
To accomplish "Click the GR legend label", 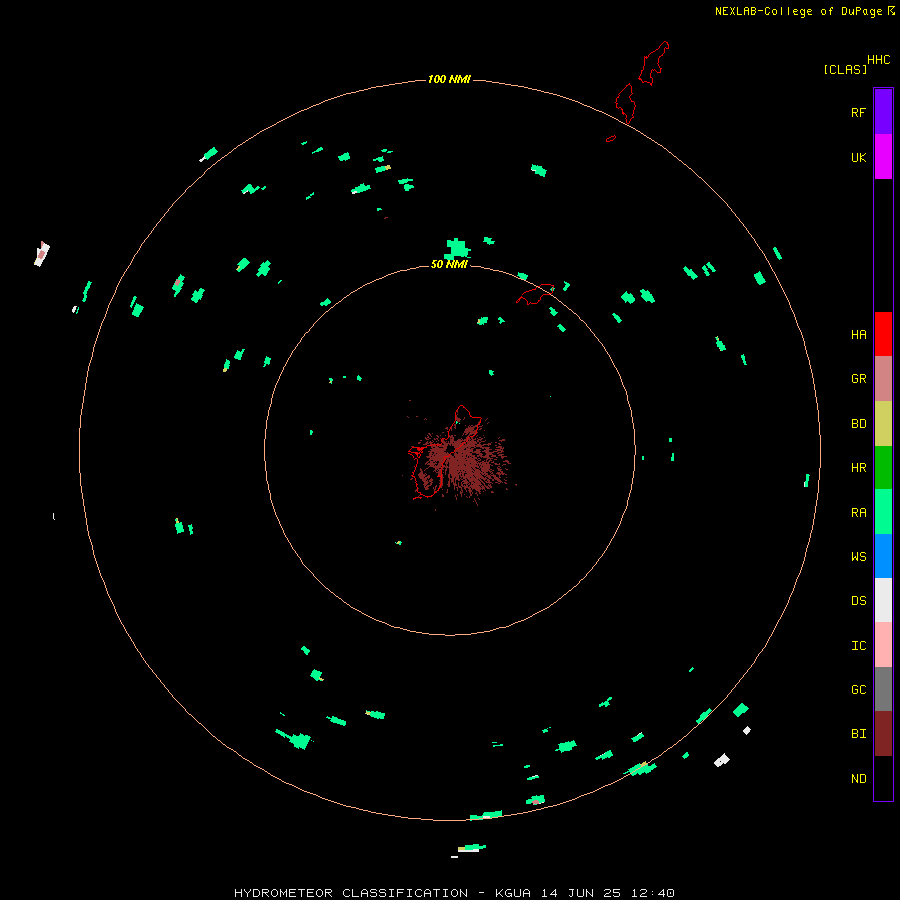I will (x=858, y=379).
